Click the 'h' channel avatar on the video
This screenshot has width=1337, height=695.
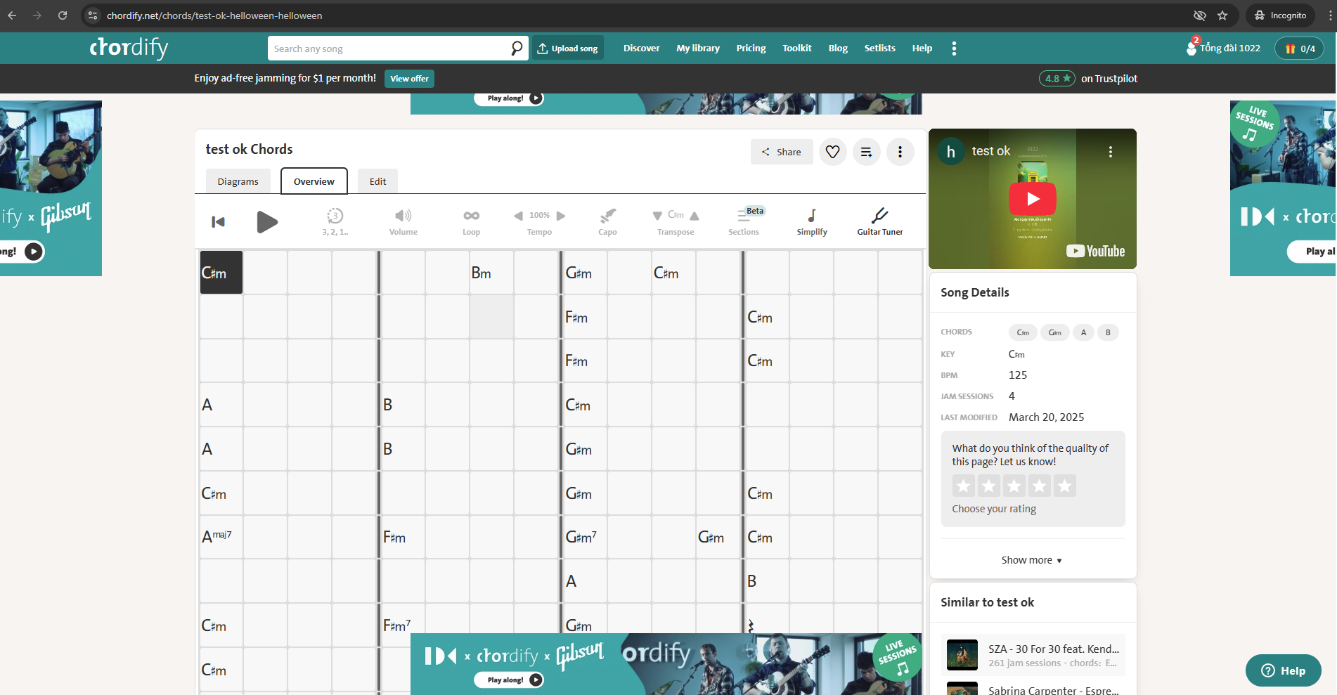point(951,151)
